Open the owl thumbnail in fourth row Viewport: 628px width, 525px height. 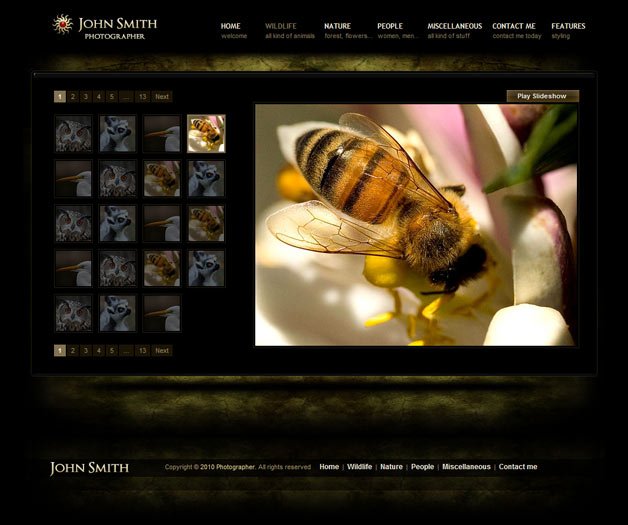(117, 268)
